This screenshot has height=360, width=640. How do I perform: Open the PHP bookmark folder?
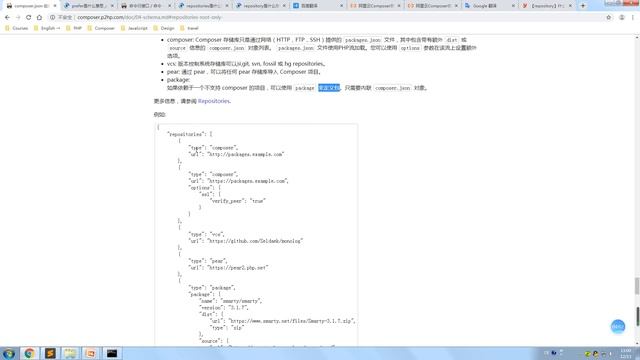point(74,28)
